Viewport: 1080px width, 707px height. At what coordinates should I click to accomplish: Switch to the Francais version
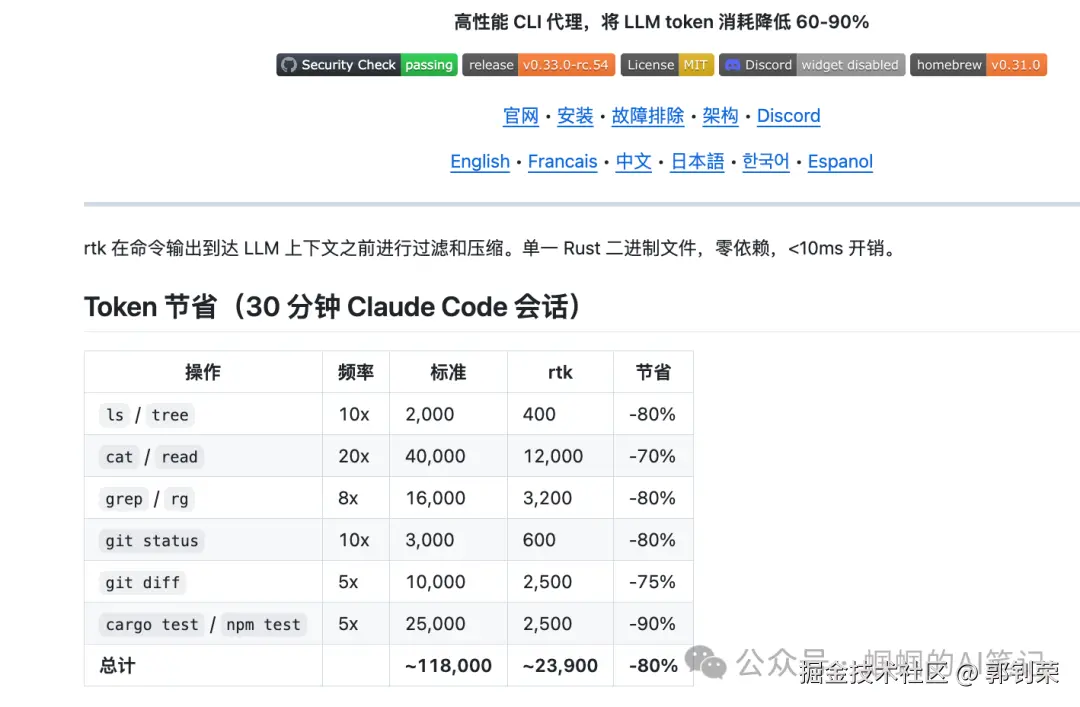562,162
